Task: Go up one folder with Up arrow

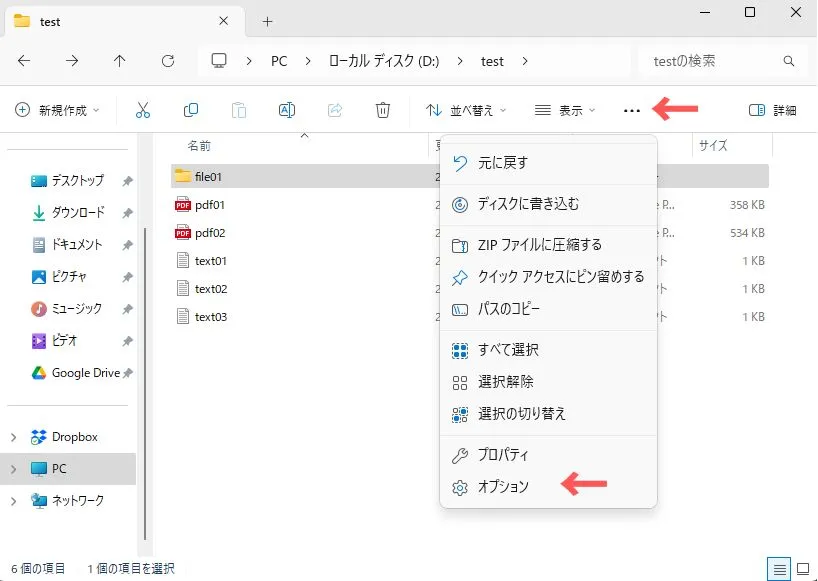Action: click(x=120, y=61)
